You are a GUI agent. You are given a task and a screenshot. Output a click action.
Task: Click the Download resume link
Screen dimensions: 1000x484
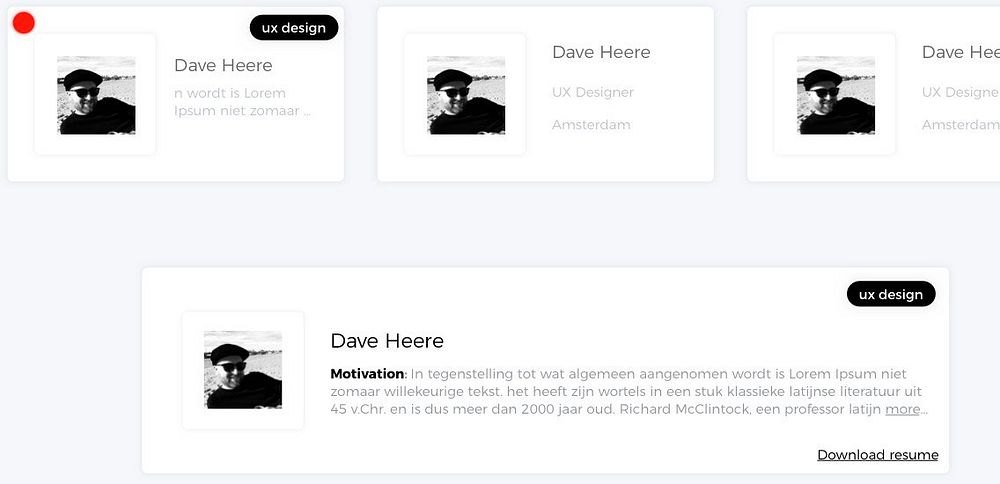tap(877, 455)
